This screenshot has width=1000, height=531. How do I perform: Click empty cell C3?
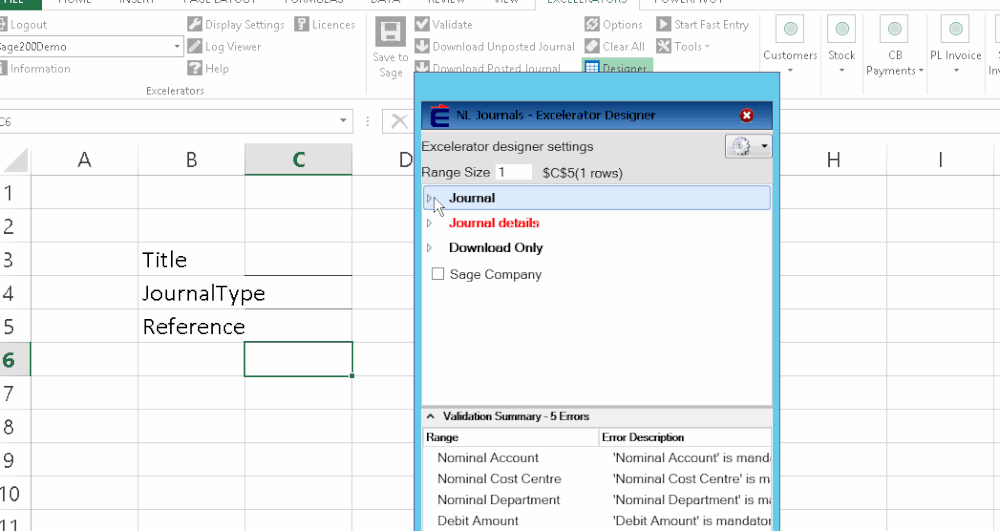[298, 259]
